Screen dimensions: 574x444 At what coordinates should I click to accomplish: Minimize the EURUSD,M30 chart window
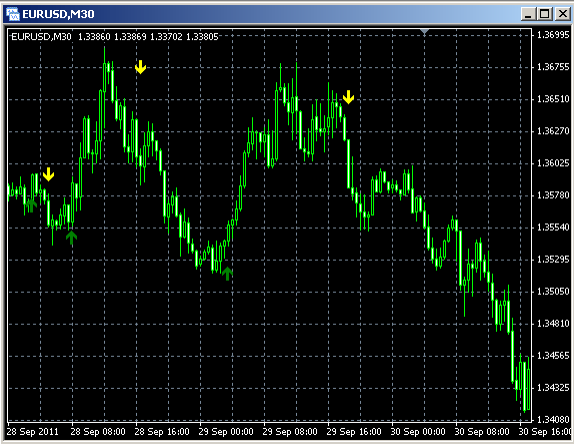pos(528,14)
